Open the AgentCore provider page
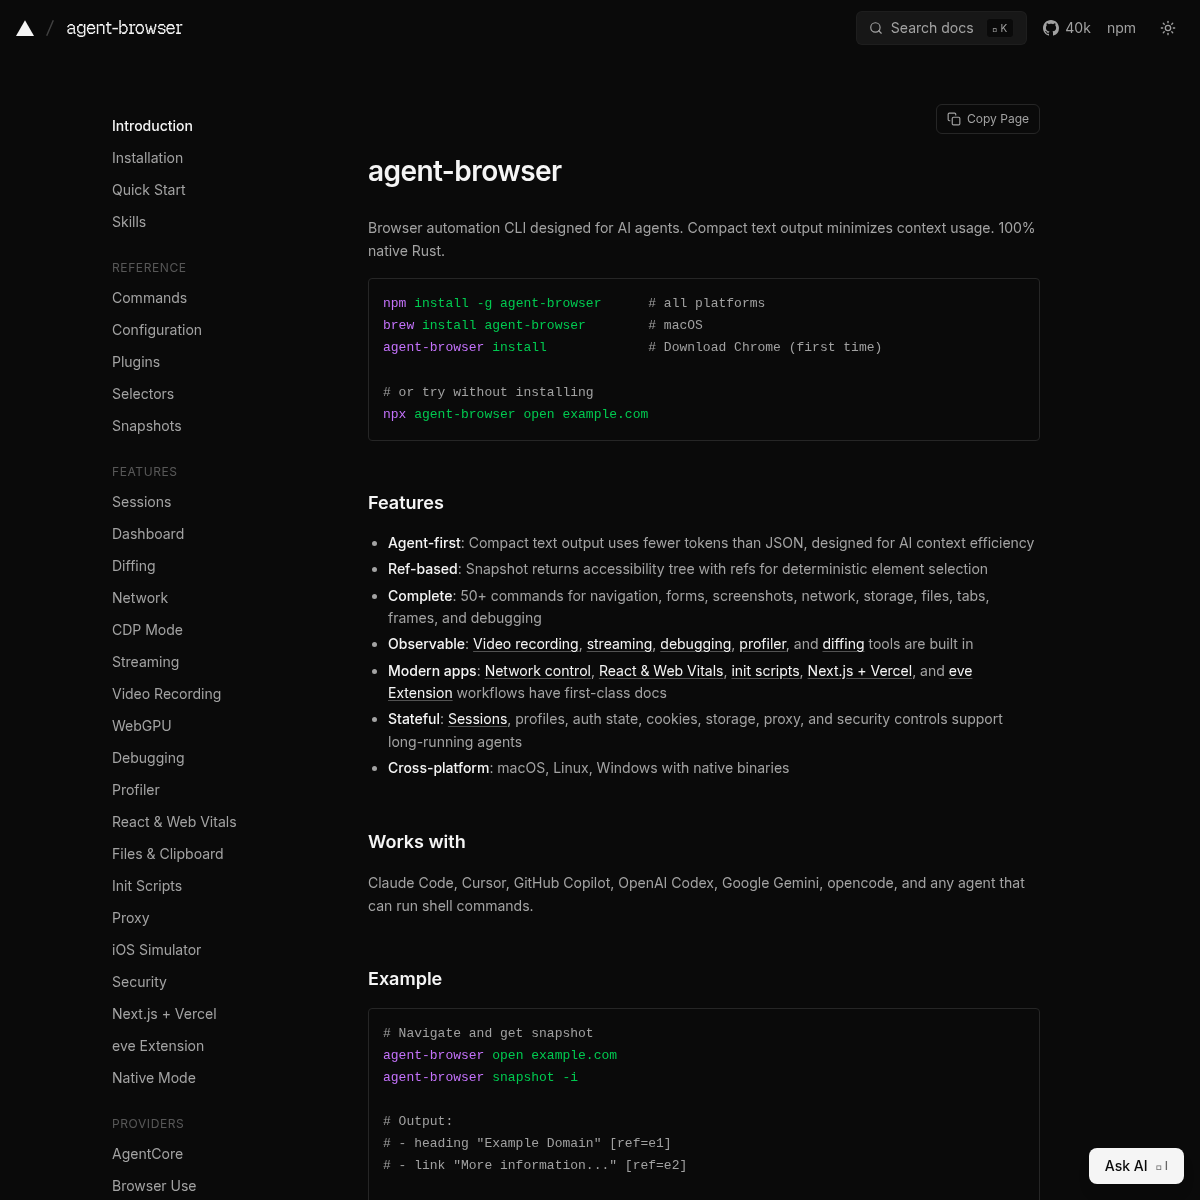Viewport: 1200px width, 1200px height. click(147, 1154)
